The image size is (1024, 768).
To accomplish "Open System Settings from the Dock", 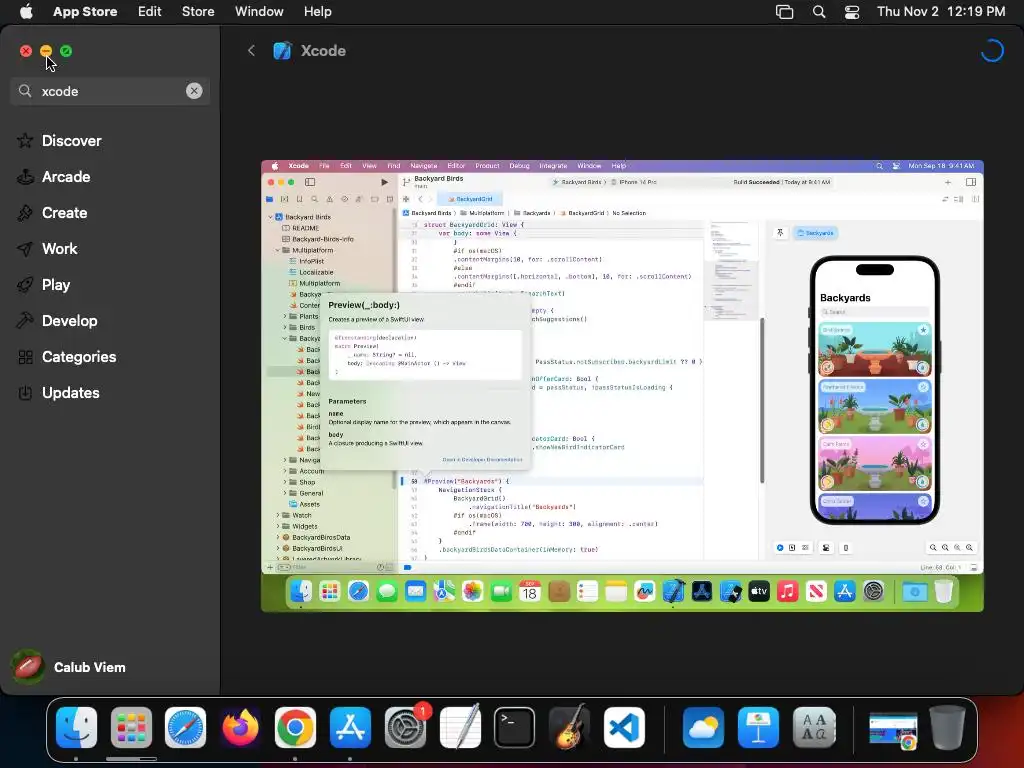I will pos(405,727).
